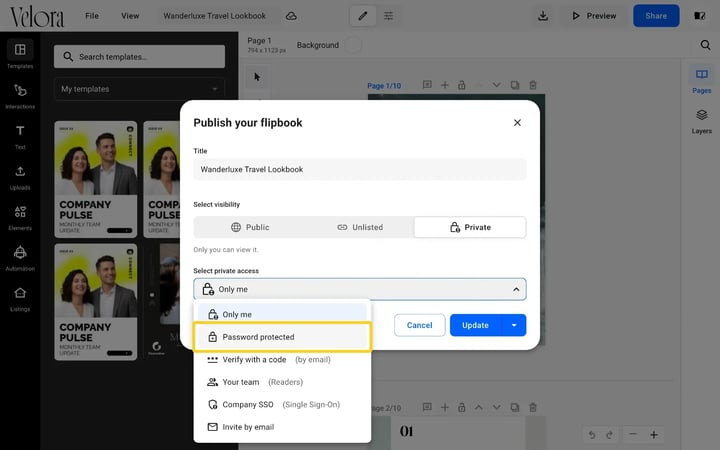Open the Automation panel
This screenshot has height=450, width=720.
pyautogui.click(x=20, y=258)
